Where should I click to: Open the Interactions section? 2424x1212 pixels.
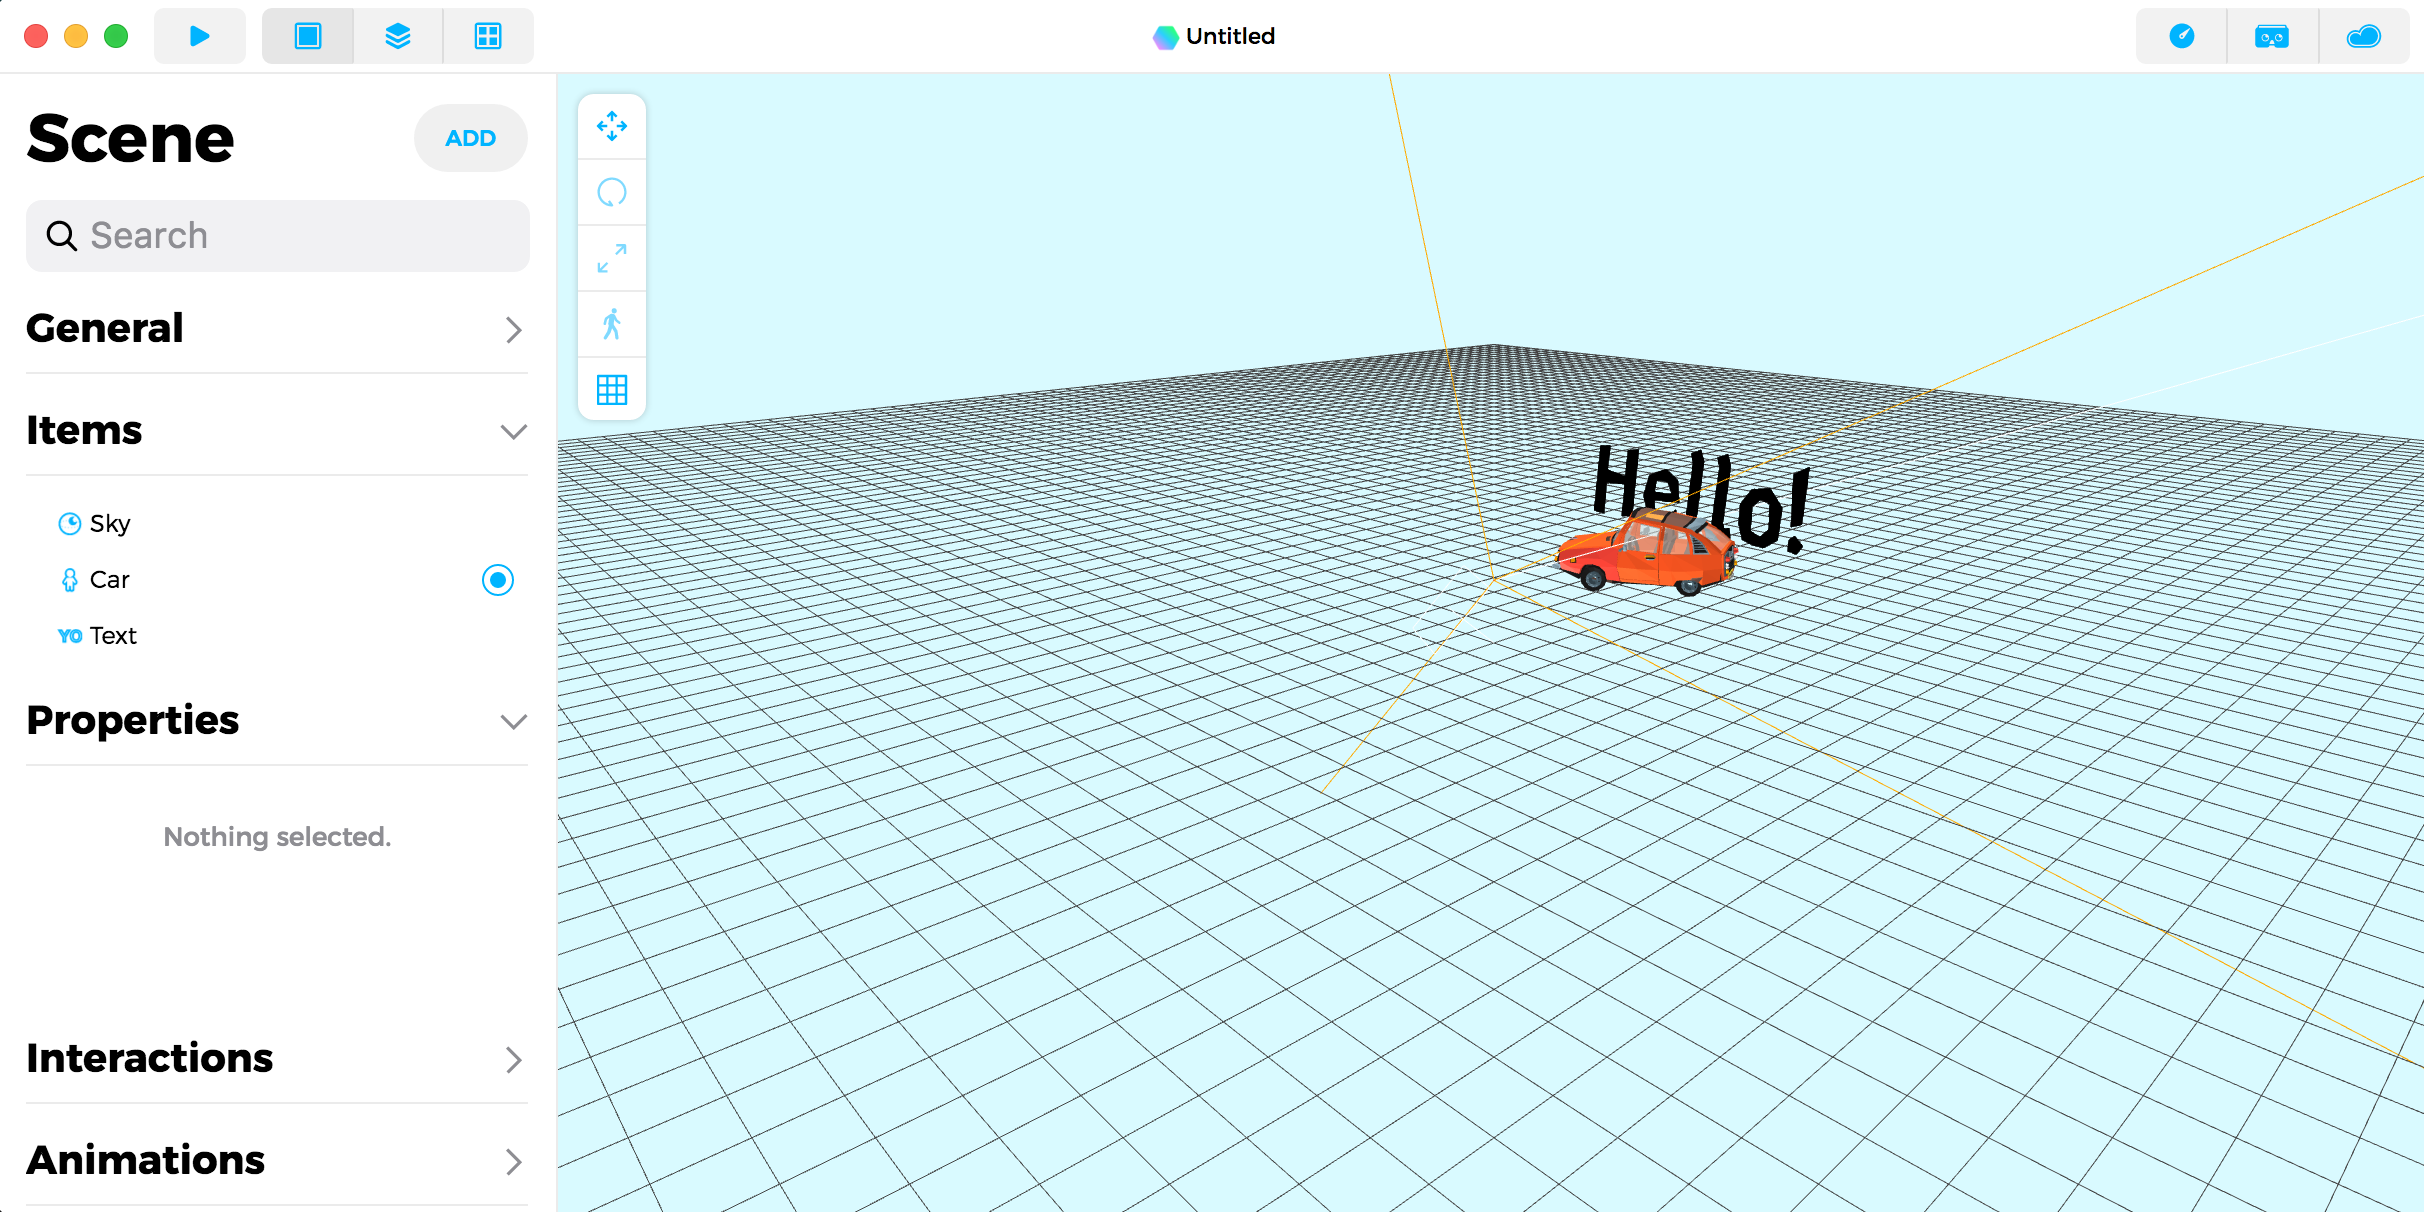513,1060
